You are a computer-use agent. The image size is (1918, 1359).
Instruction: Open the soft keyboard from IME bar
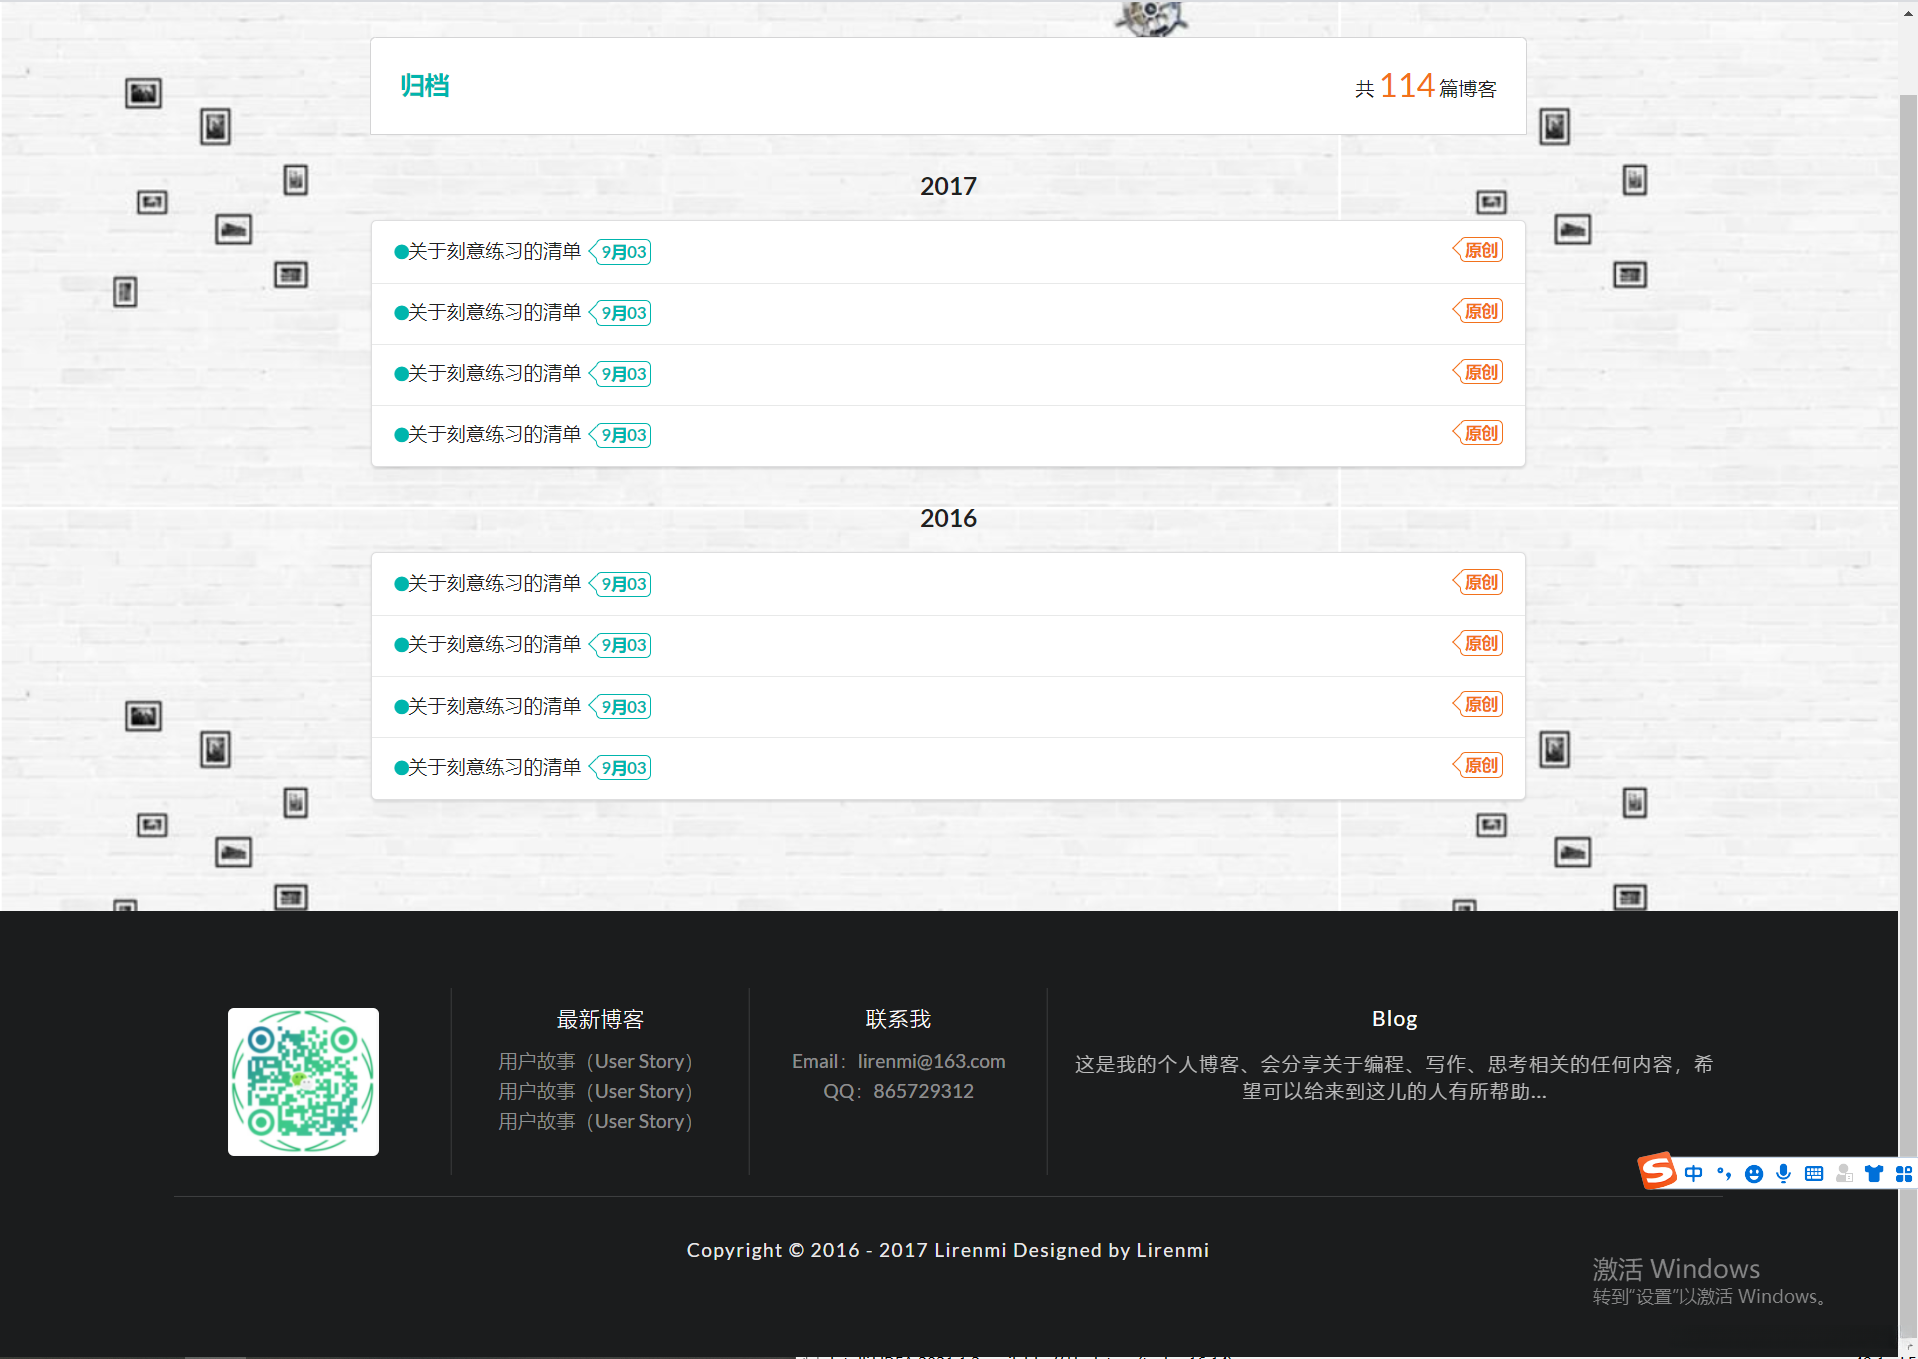pyautogui.click(x=1814, y=1174)
